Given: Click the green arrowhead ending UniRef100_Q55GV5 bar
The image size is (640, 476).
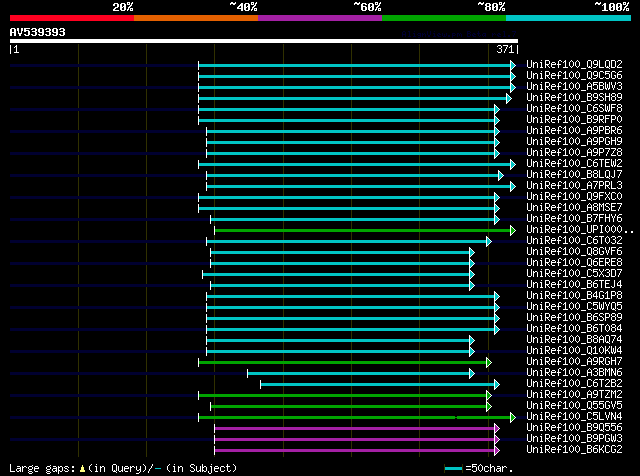Looking at the screenshot, I should click(x=489, y=407).
